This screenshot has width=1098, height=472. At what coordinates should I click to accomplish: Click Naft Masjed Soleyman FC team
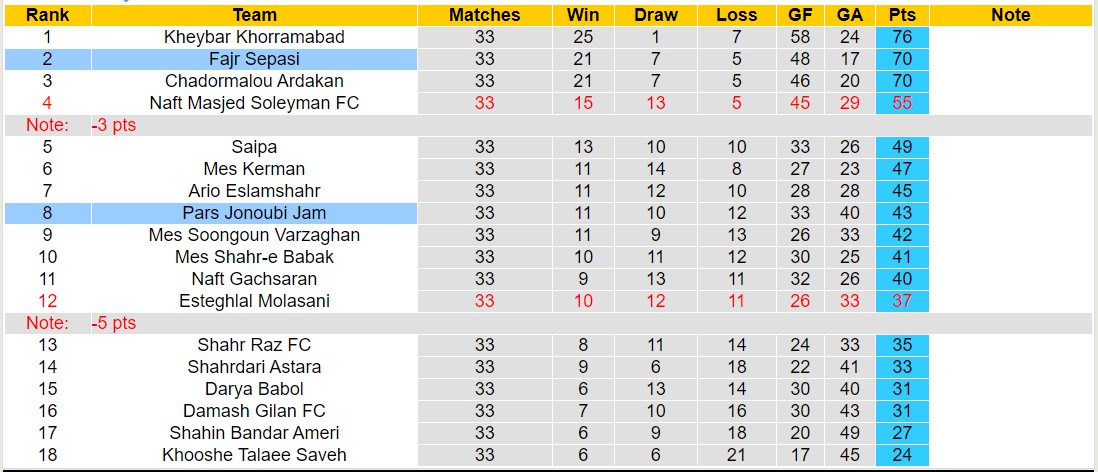254,103
